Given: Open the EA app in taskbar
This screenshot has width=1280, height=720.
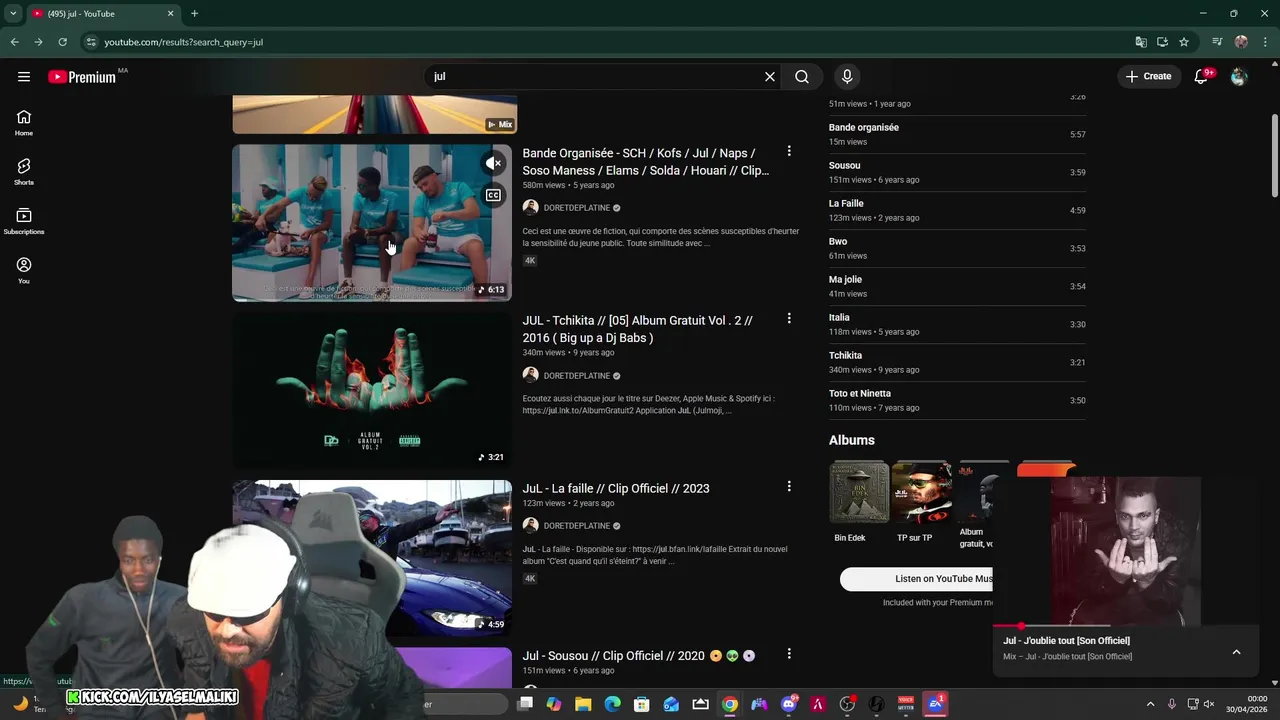Looking at the screenshot, I should (936, 704).
